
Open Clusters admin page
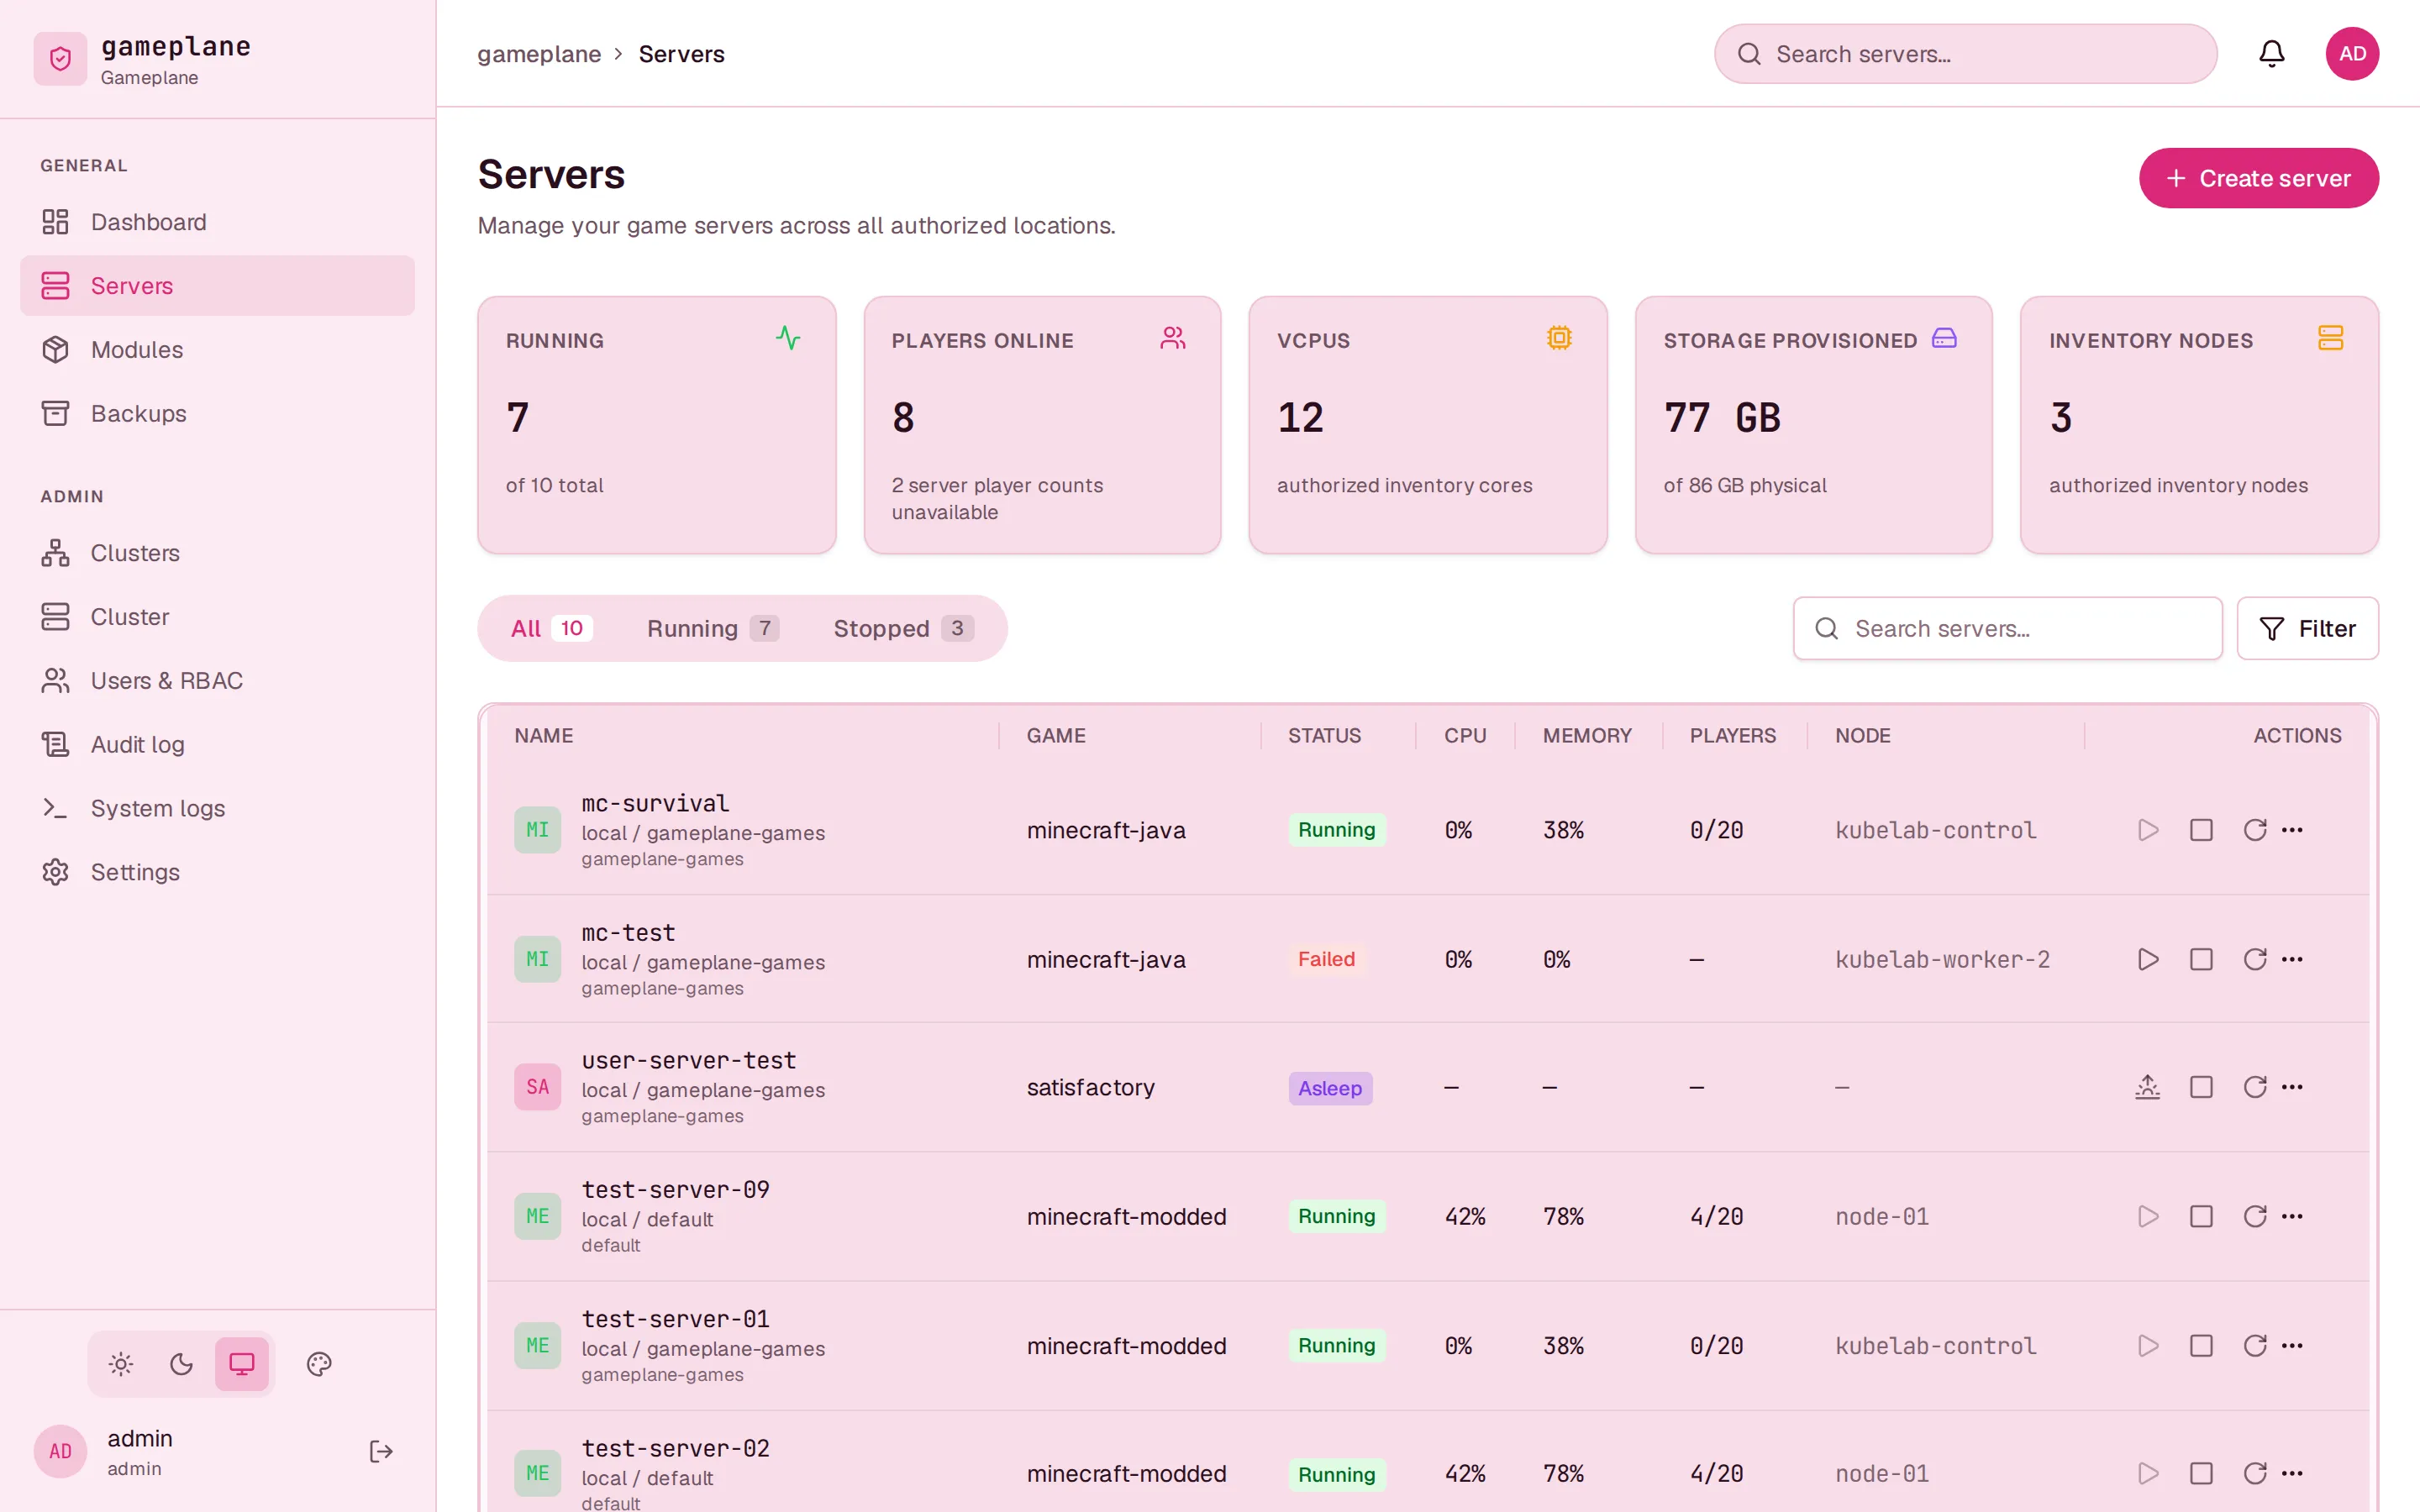point(217,553)
